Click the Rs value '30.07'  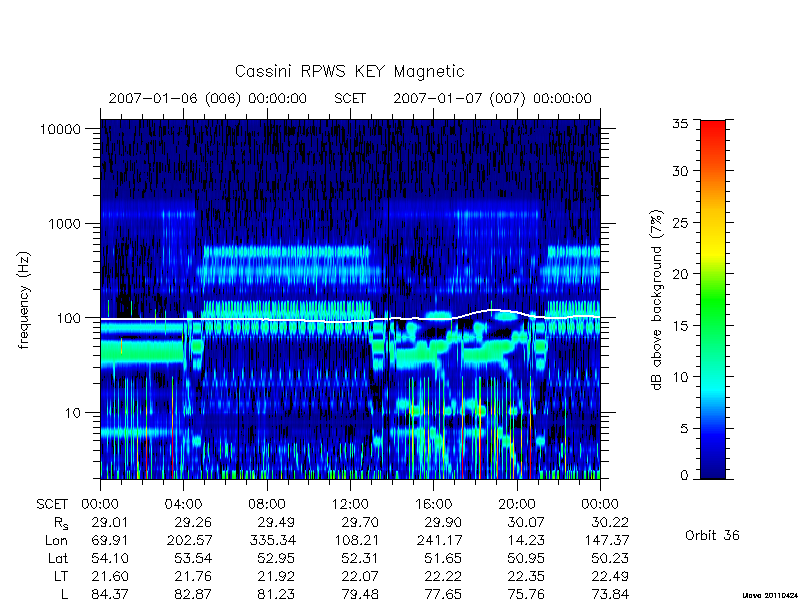[526, 522]
